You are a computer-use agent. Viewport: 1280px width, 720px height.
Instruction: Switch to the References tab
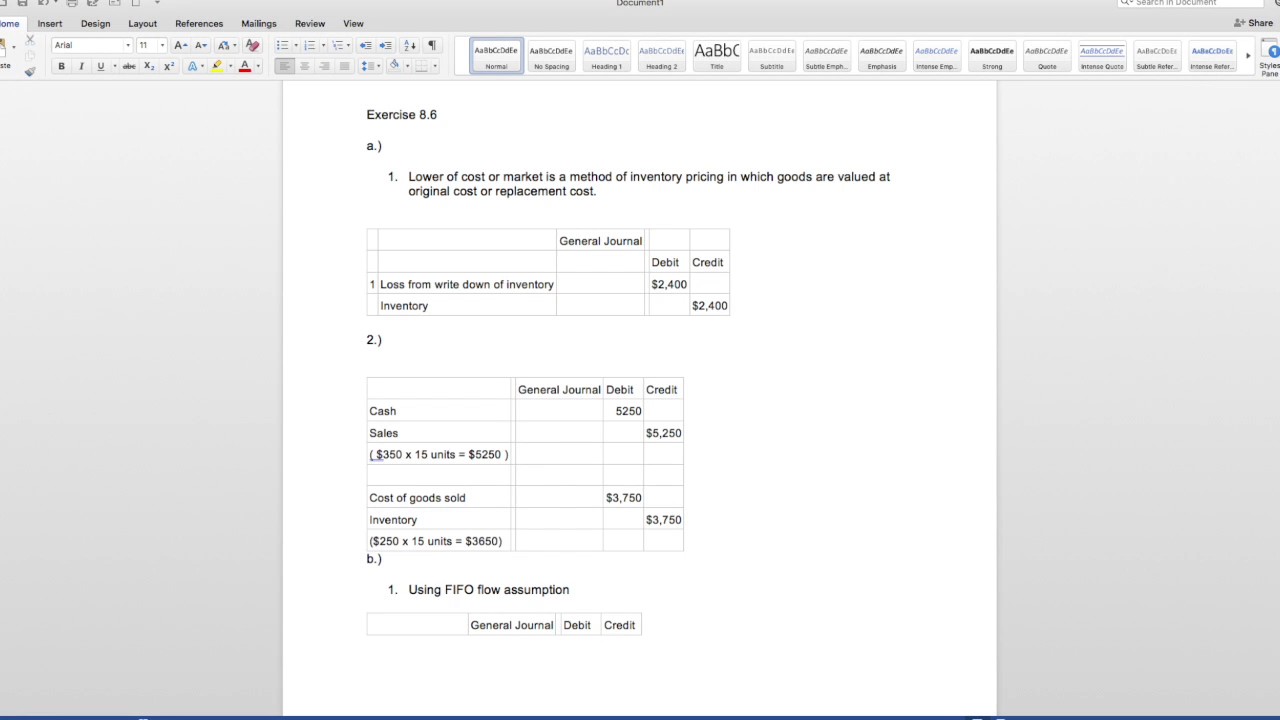(x=199, y=23)
